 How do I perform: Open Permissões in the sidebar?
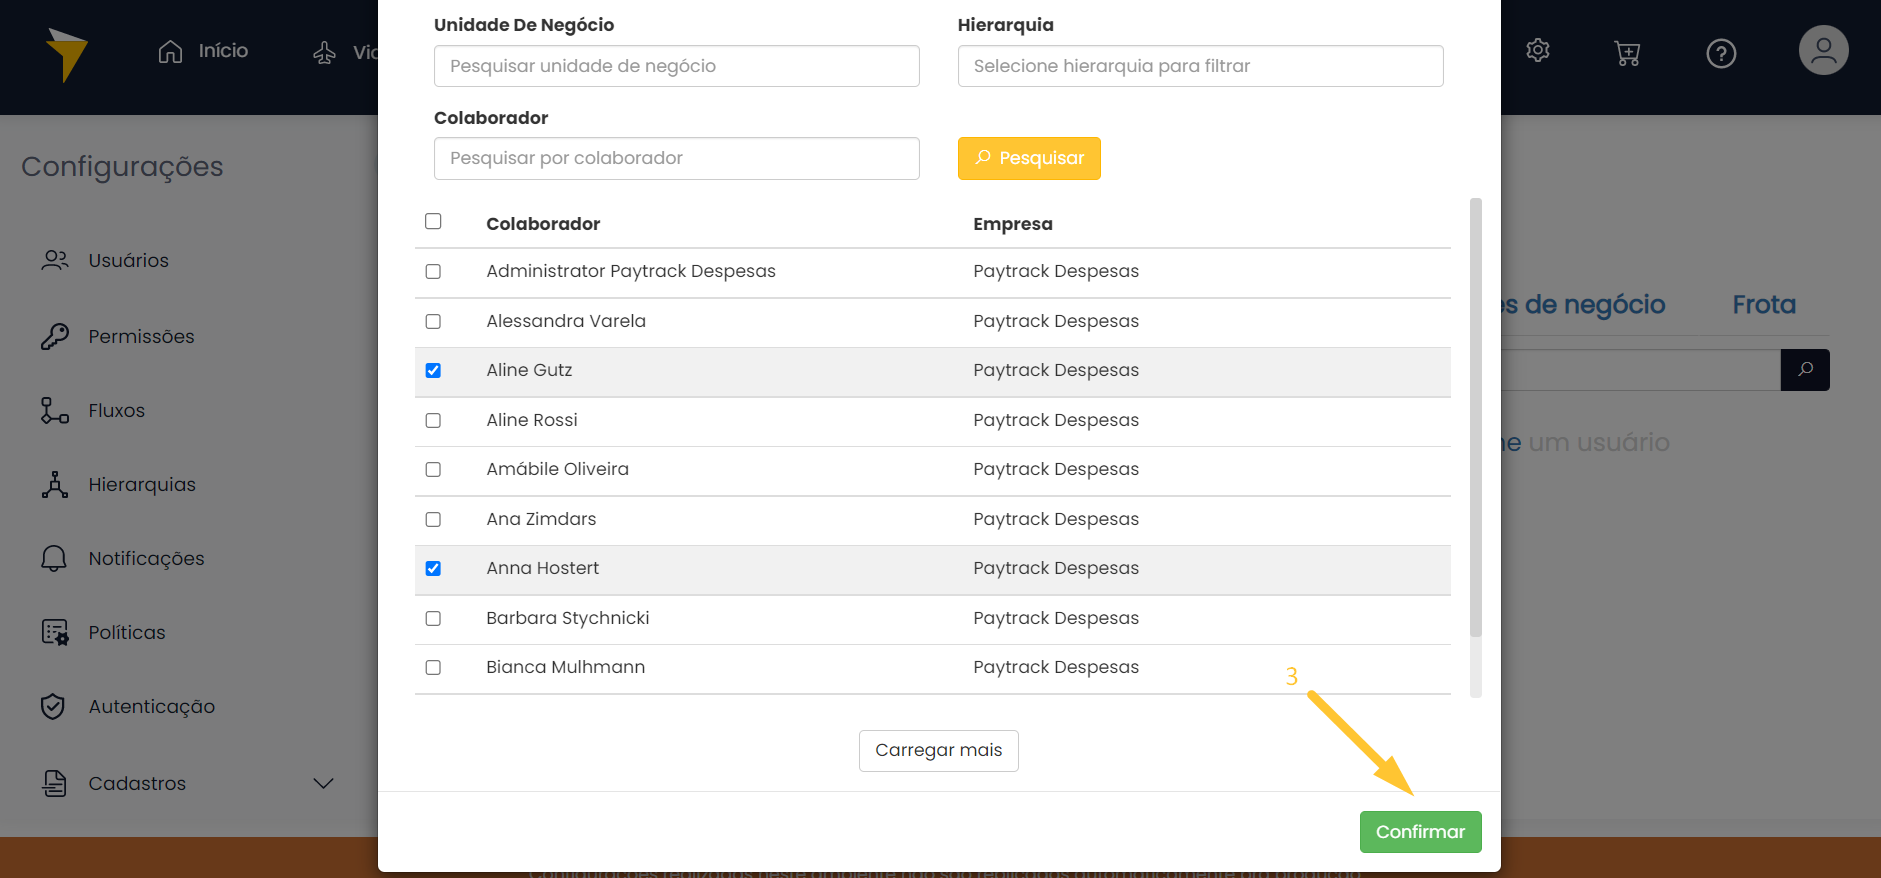(x=141, y=336)
